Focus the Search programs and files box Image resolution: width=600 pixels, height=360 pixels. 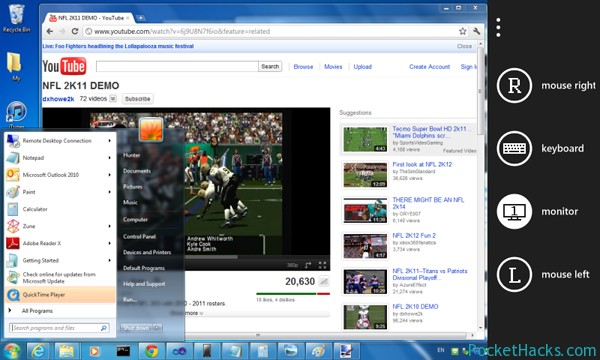click(x=59, y=328)
